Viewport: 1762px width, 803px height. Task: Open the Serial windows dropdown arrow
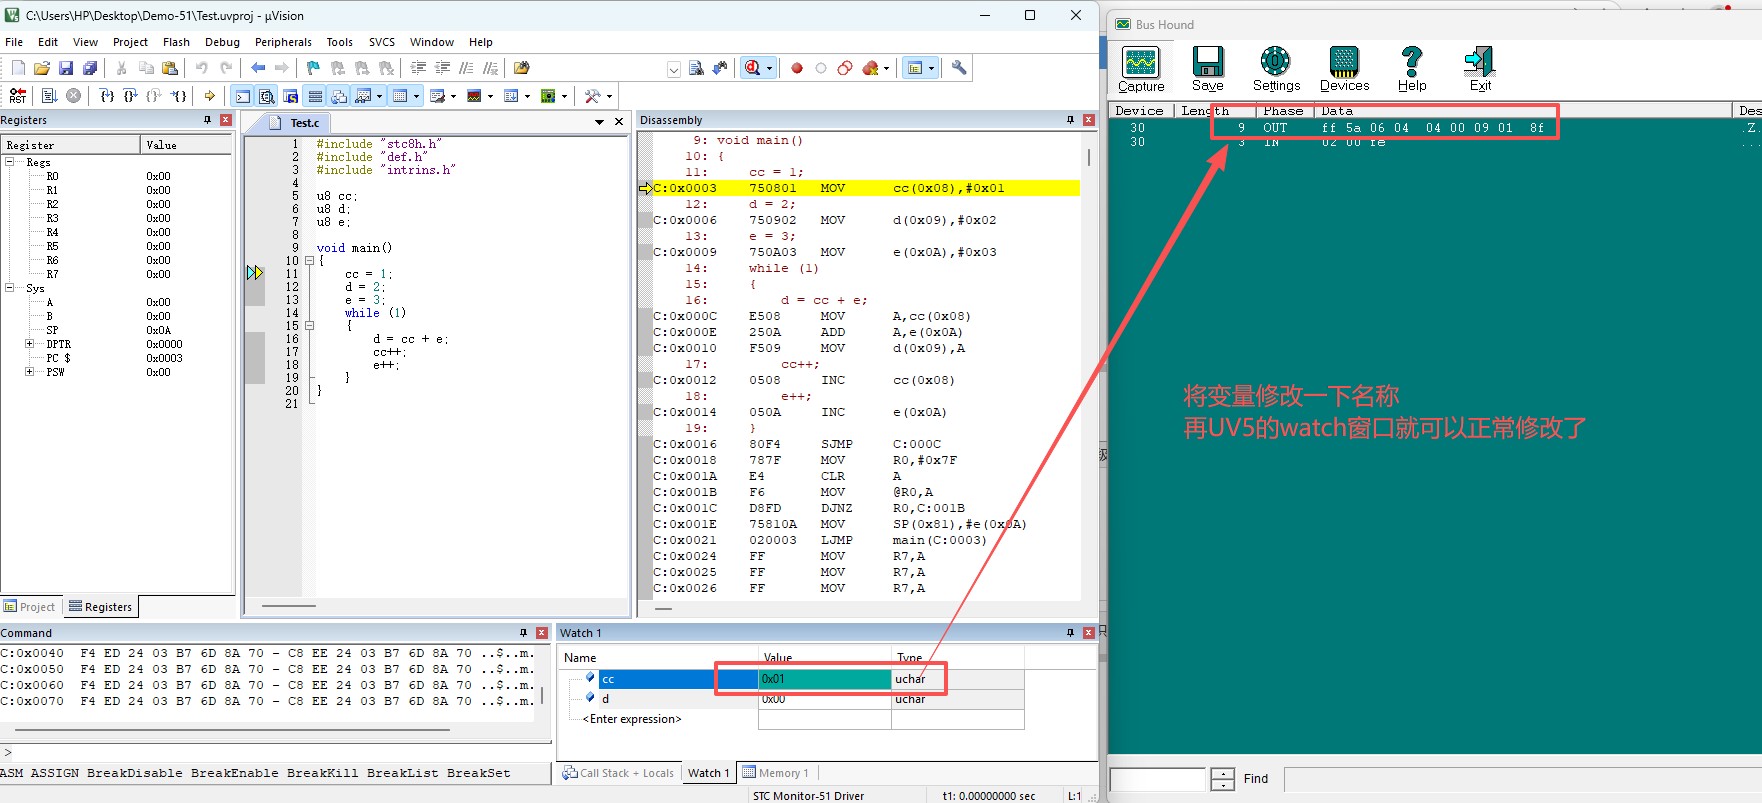click(453, 97)
